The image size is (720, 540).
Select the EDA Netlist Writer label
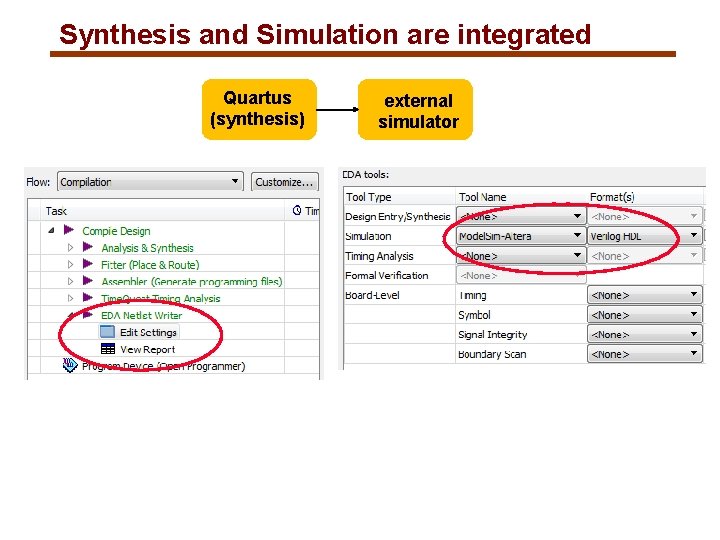click(141, 315)
